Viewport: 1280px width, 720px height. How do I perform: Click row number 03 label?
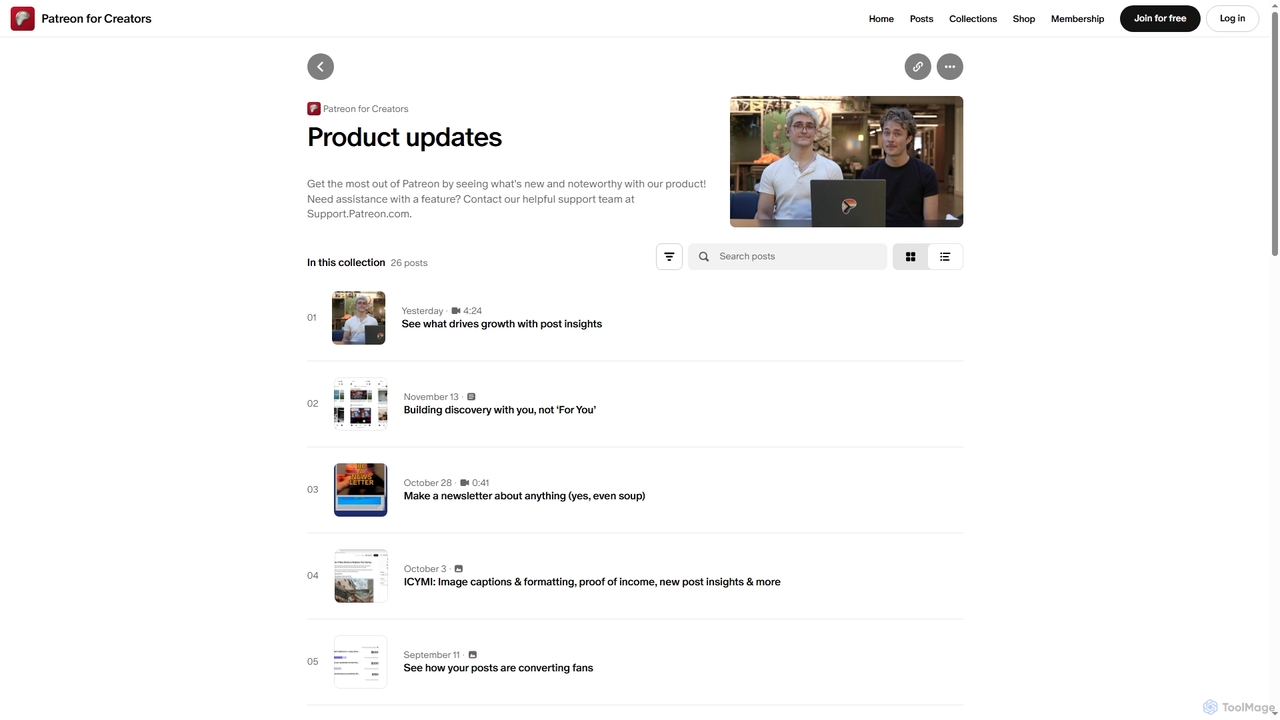click(x=313, y=490)
